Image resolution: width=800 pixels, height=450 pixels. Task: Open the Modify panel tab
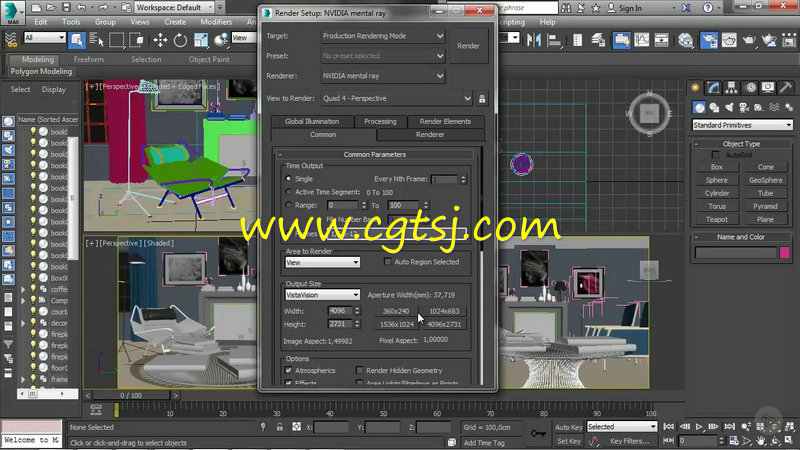click(x=713, y=88)
